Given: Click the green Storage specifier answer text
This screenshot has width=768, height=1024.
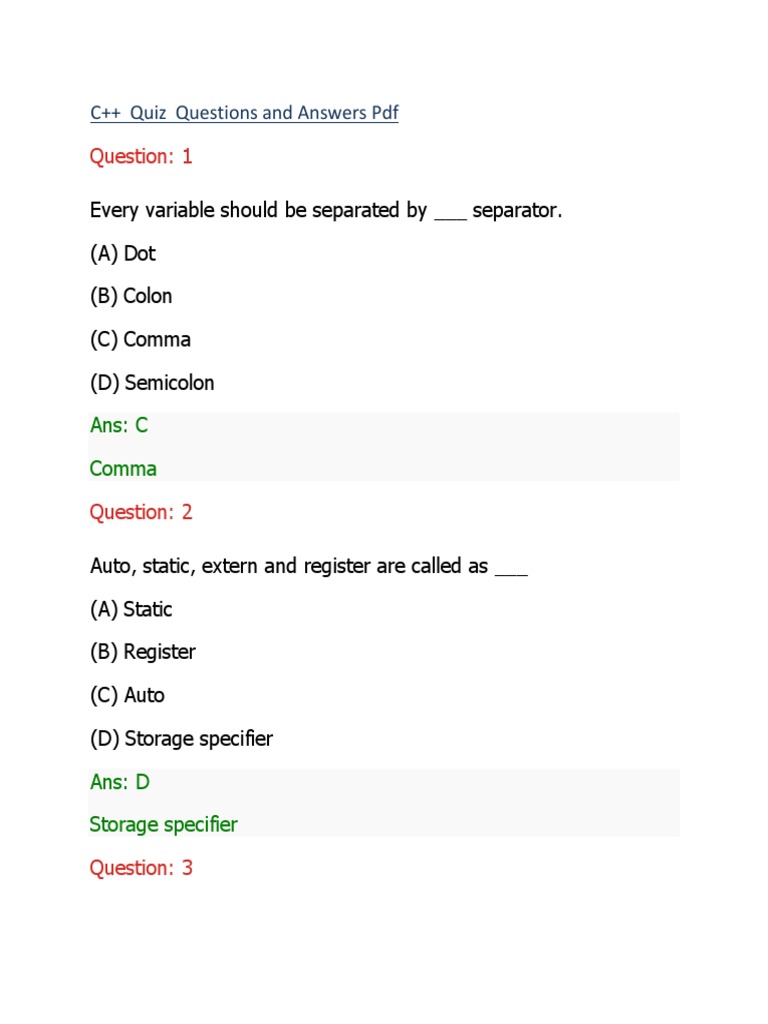Looking at the screenshot, I should point(164,825).
